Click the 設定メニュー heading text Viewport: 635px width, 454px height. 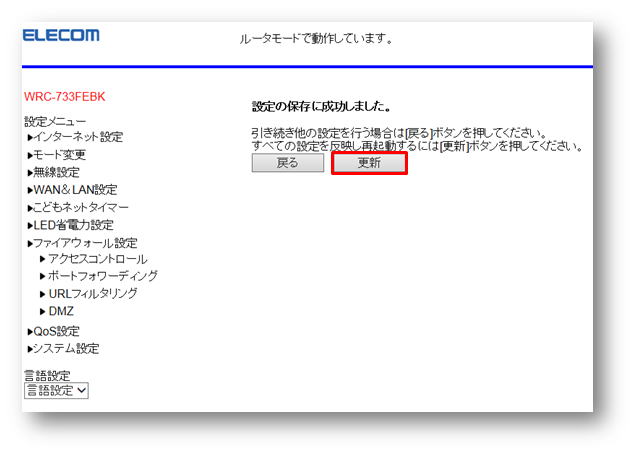click(55, 121)
